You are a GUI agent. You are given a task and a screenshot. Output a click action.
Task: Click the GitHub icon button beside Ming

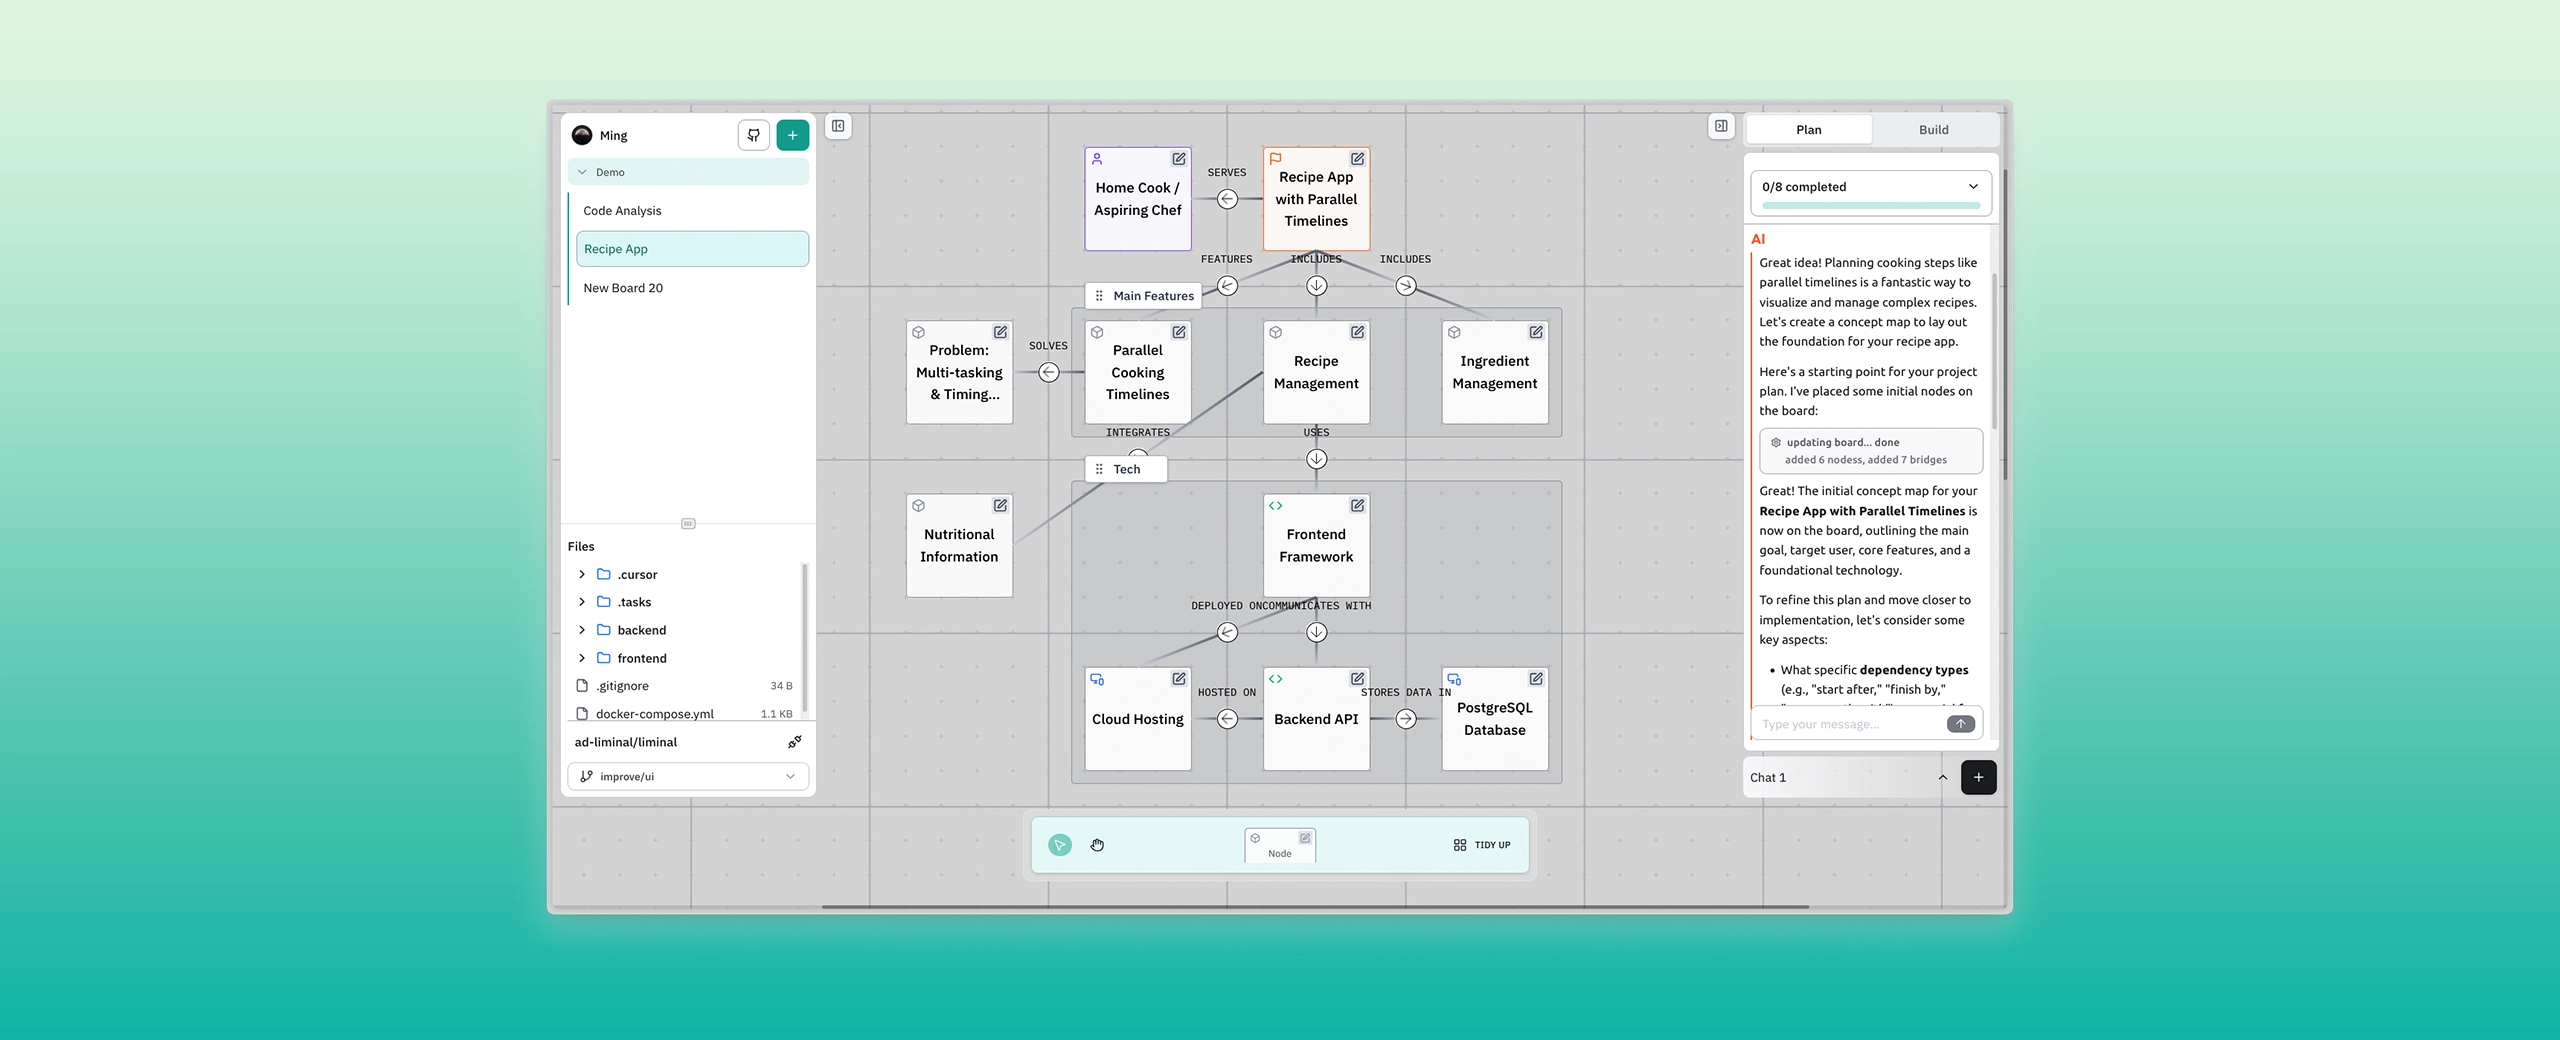coord(753,135)
